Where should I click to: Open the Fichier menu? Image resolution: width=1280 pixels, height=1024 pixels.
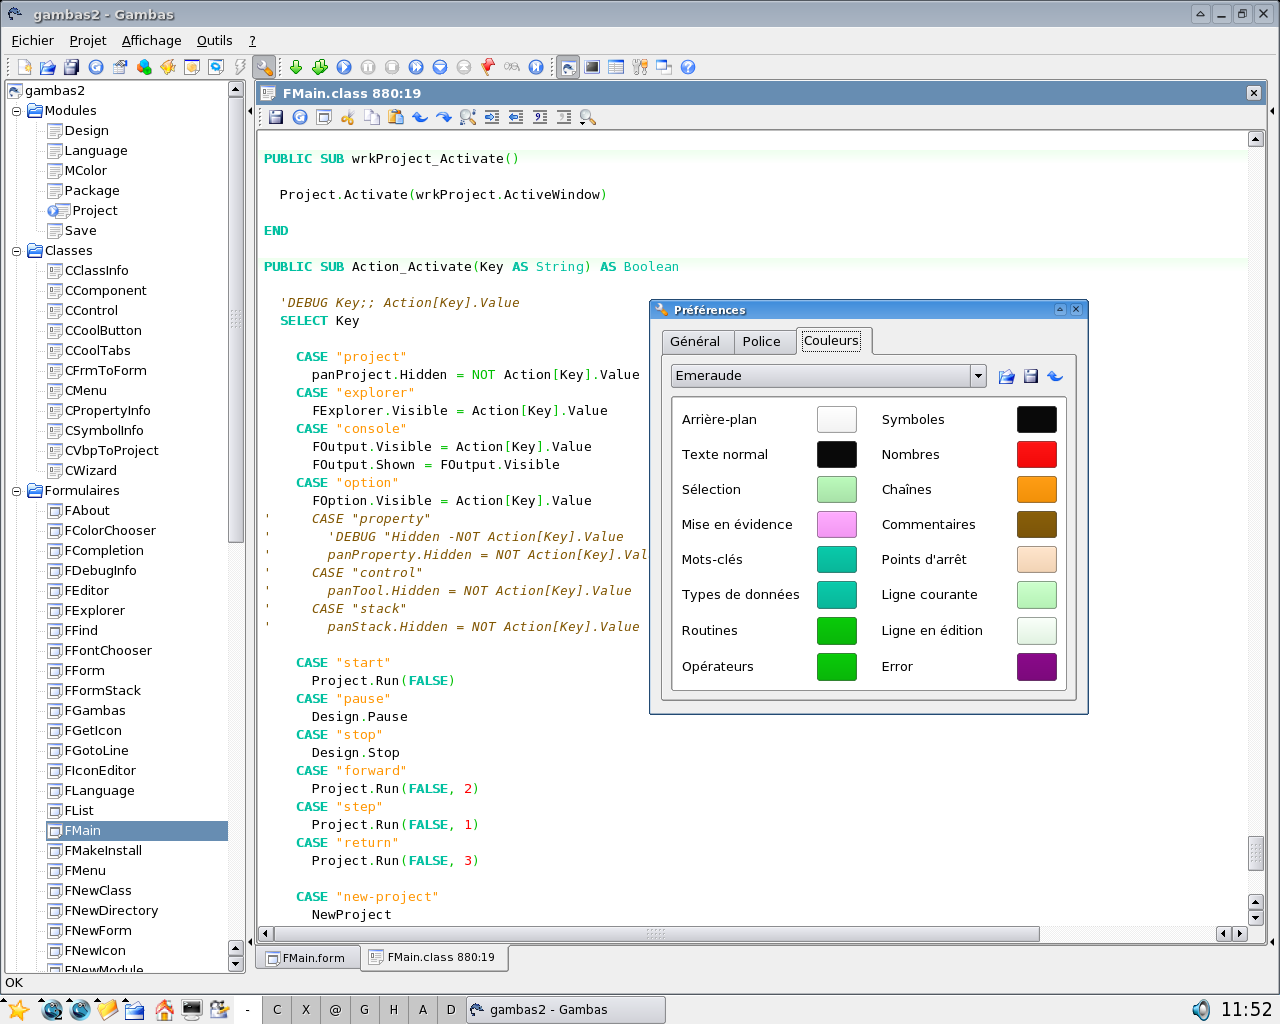pos(33,40)
